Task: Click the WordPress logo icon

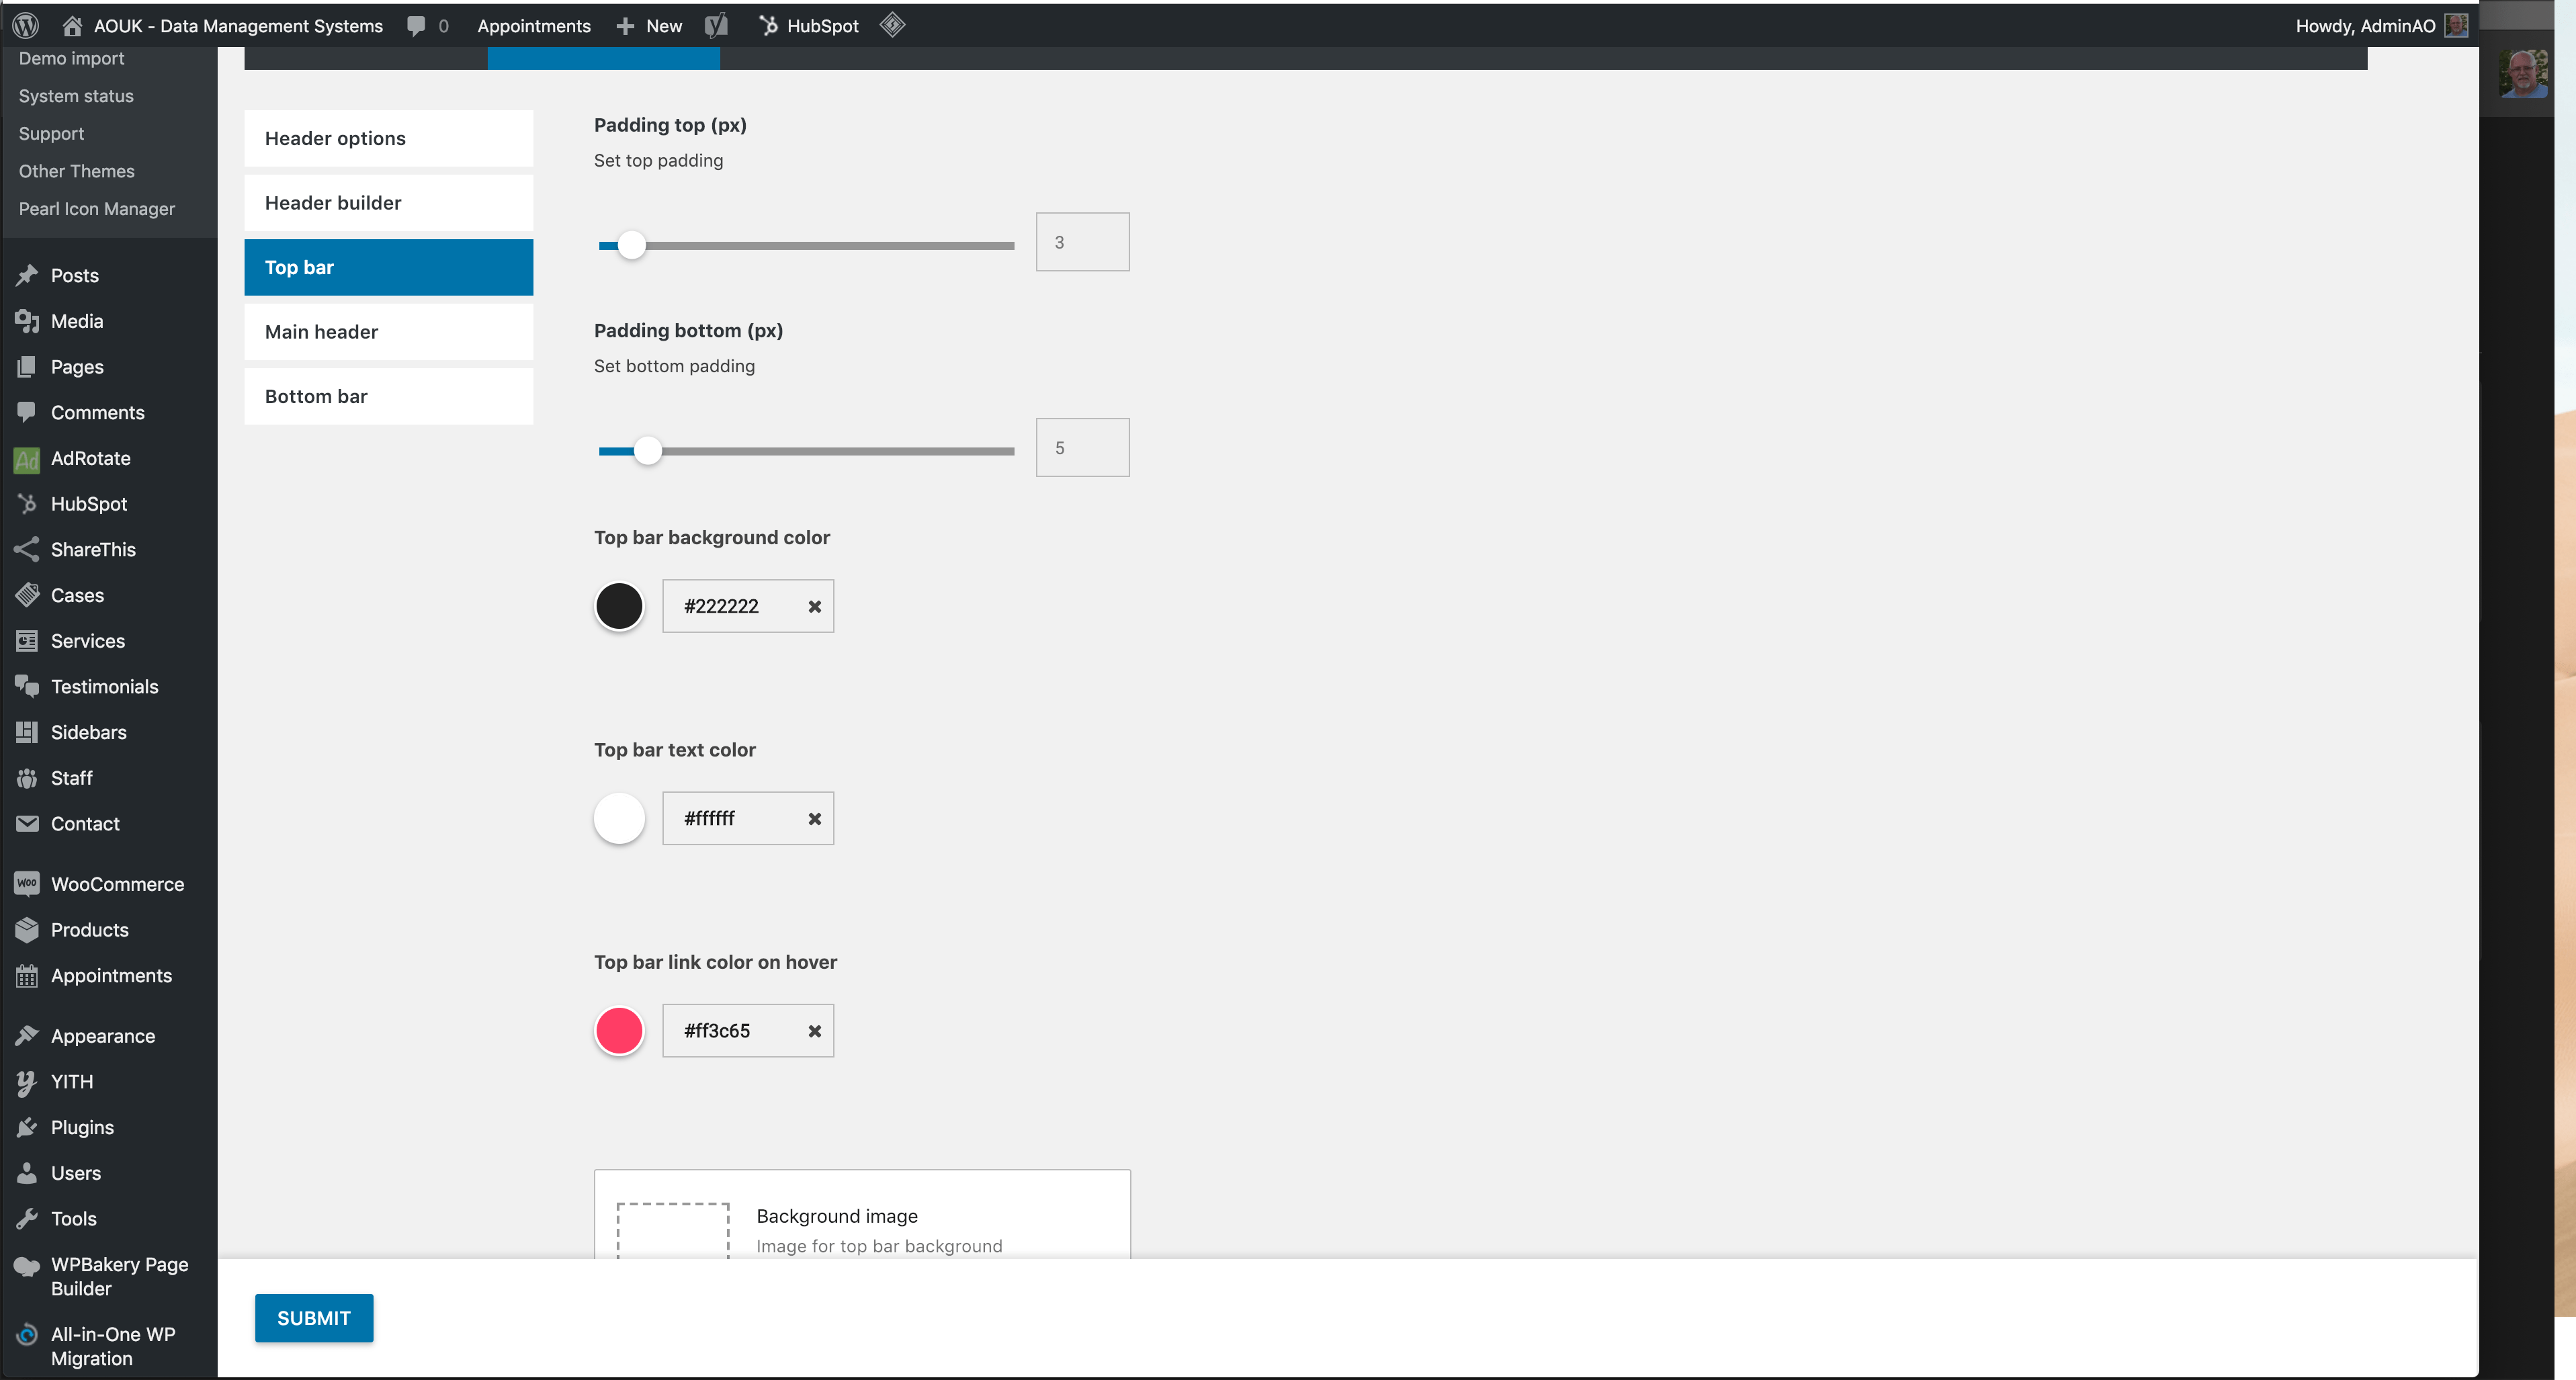Action: click(x=26, y=25)
